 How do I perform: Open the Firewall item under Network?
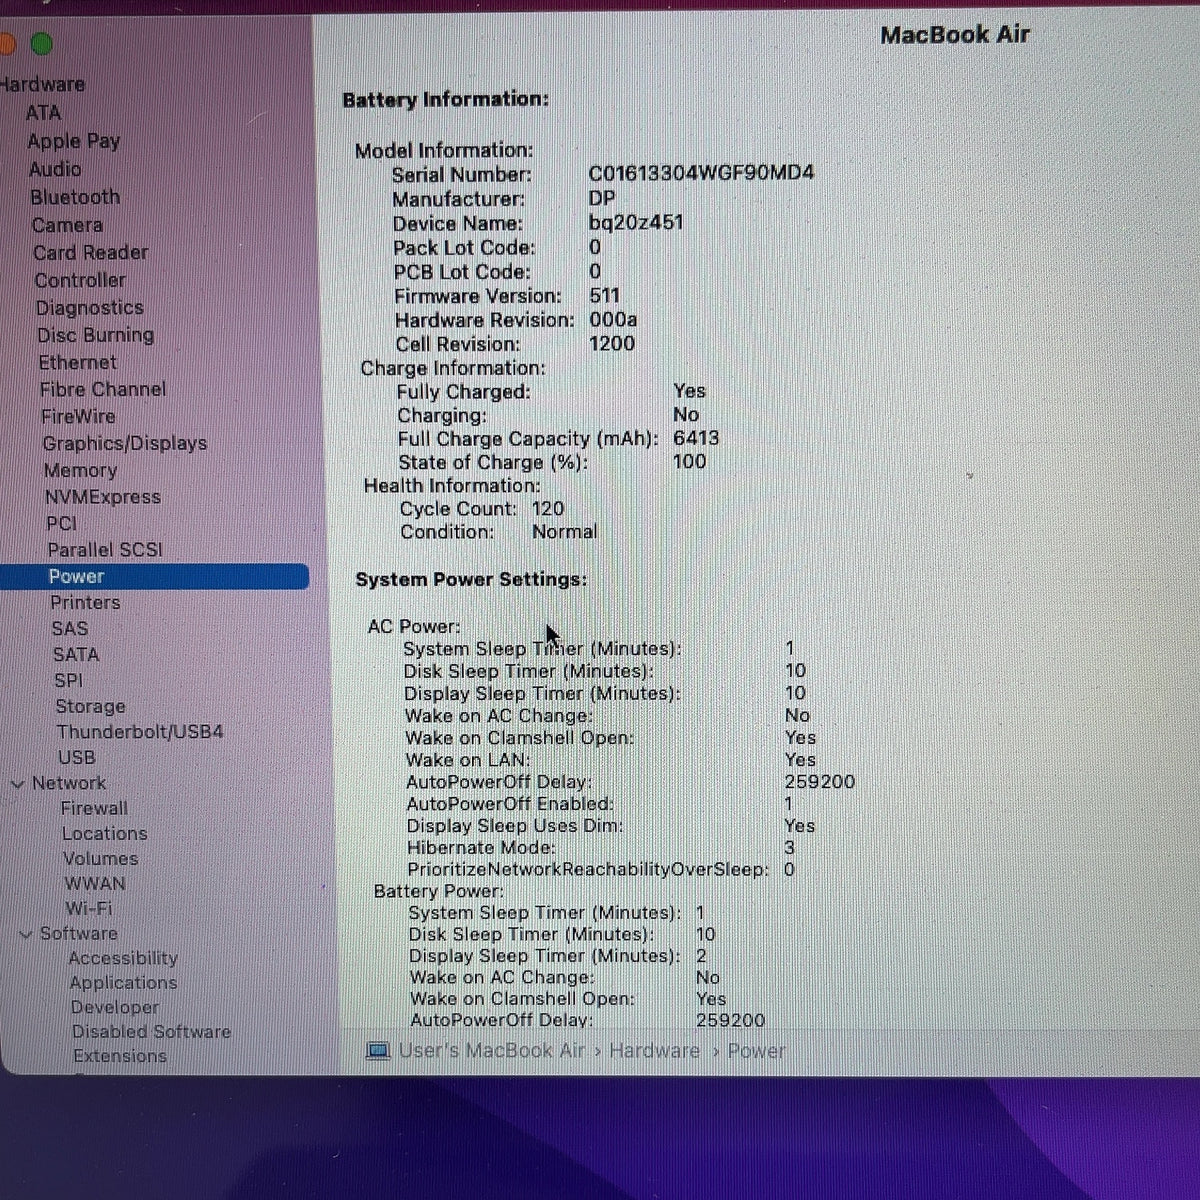coord(94,808)
